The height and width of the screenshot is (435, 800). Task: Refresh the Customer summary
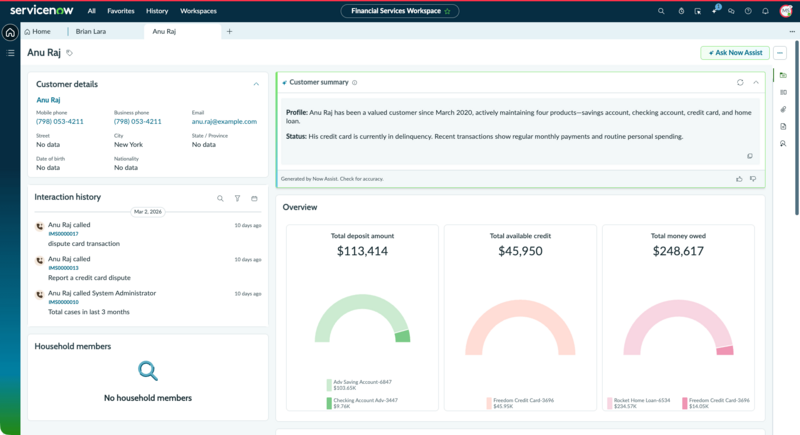[x=740, y=83]
